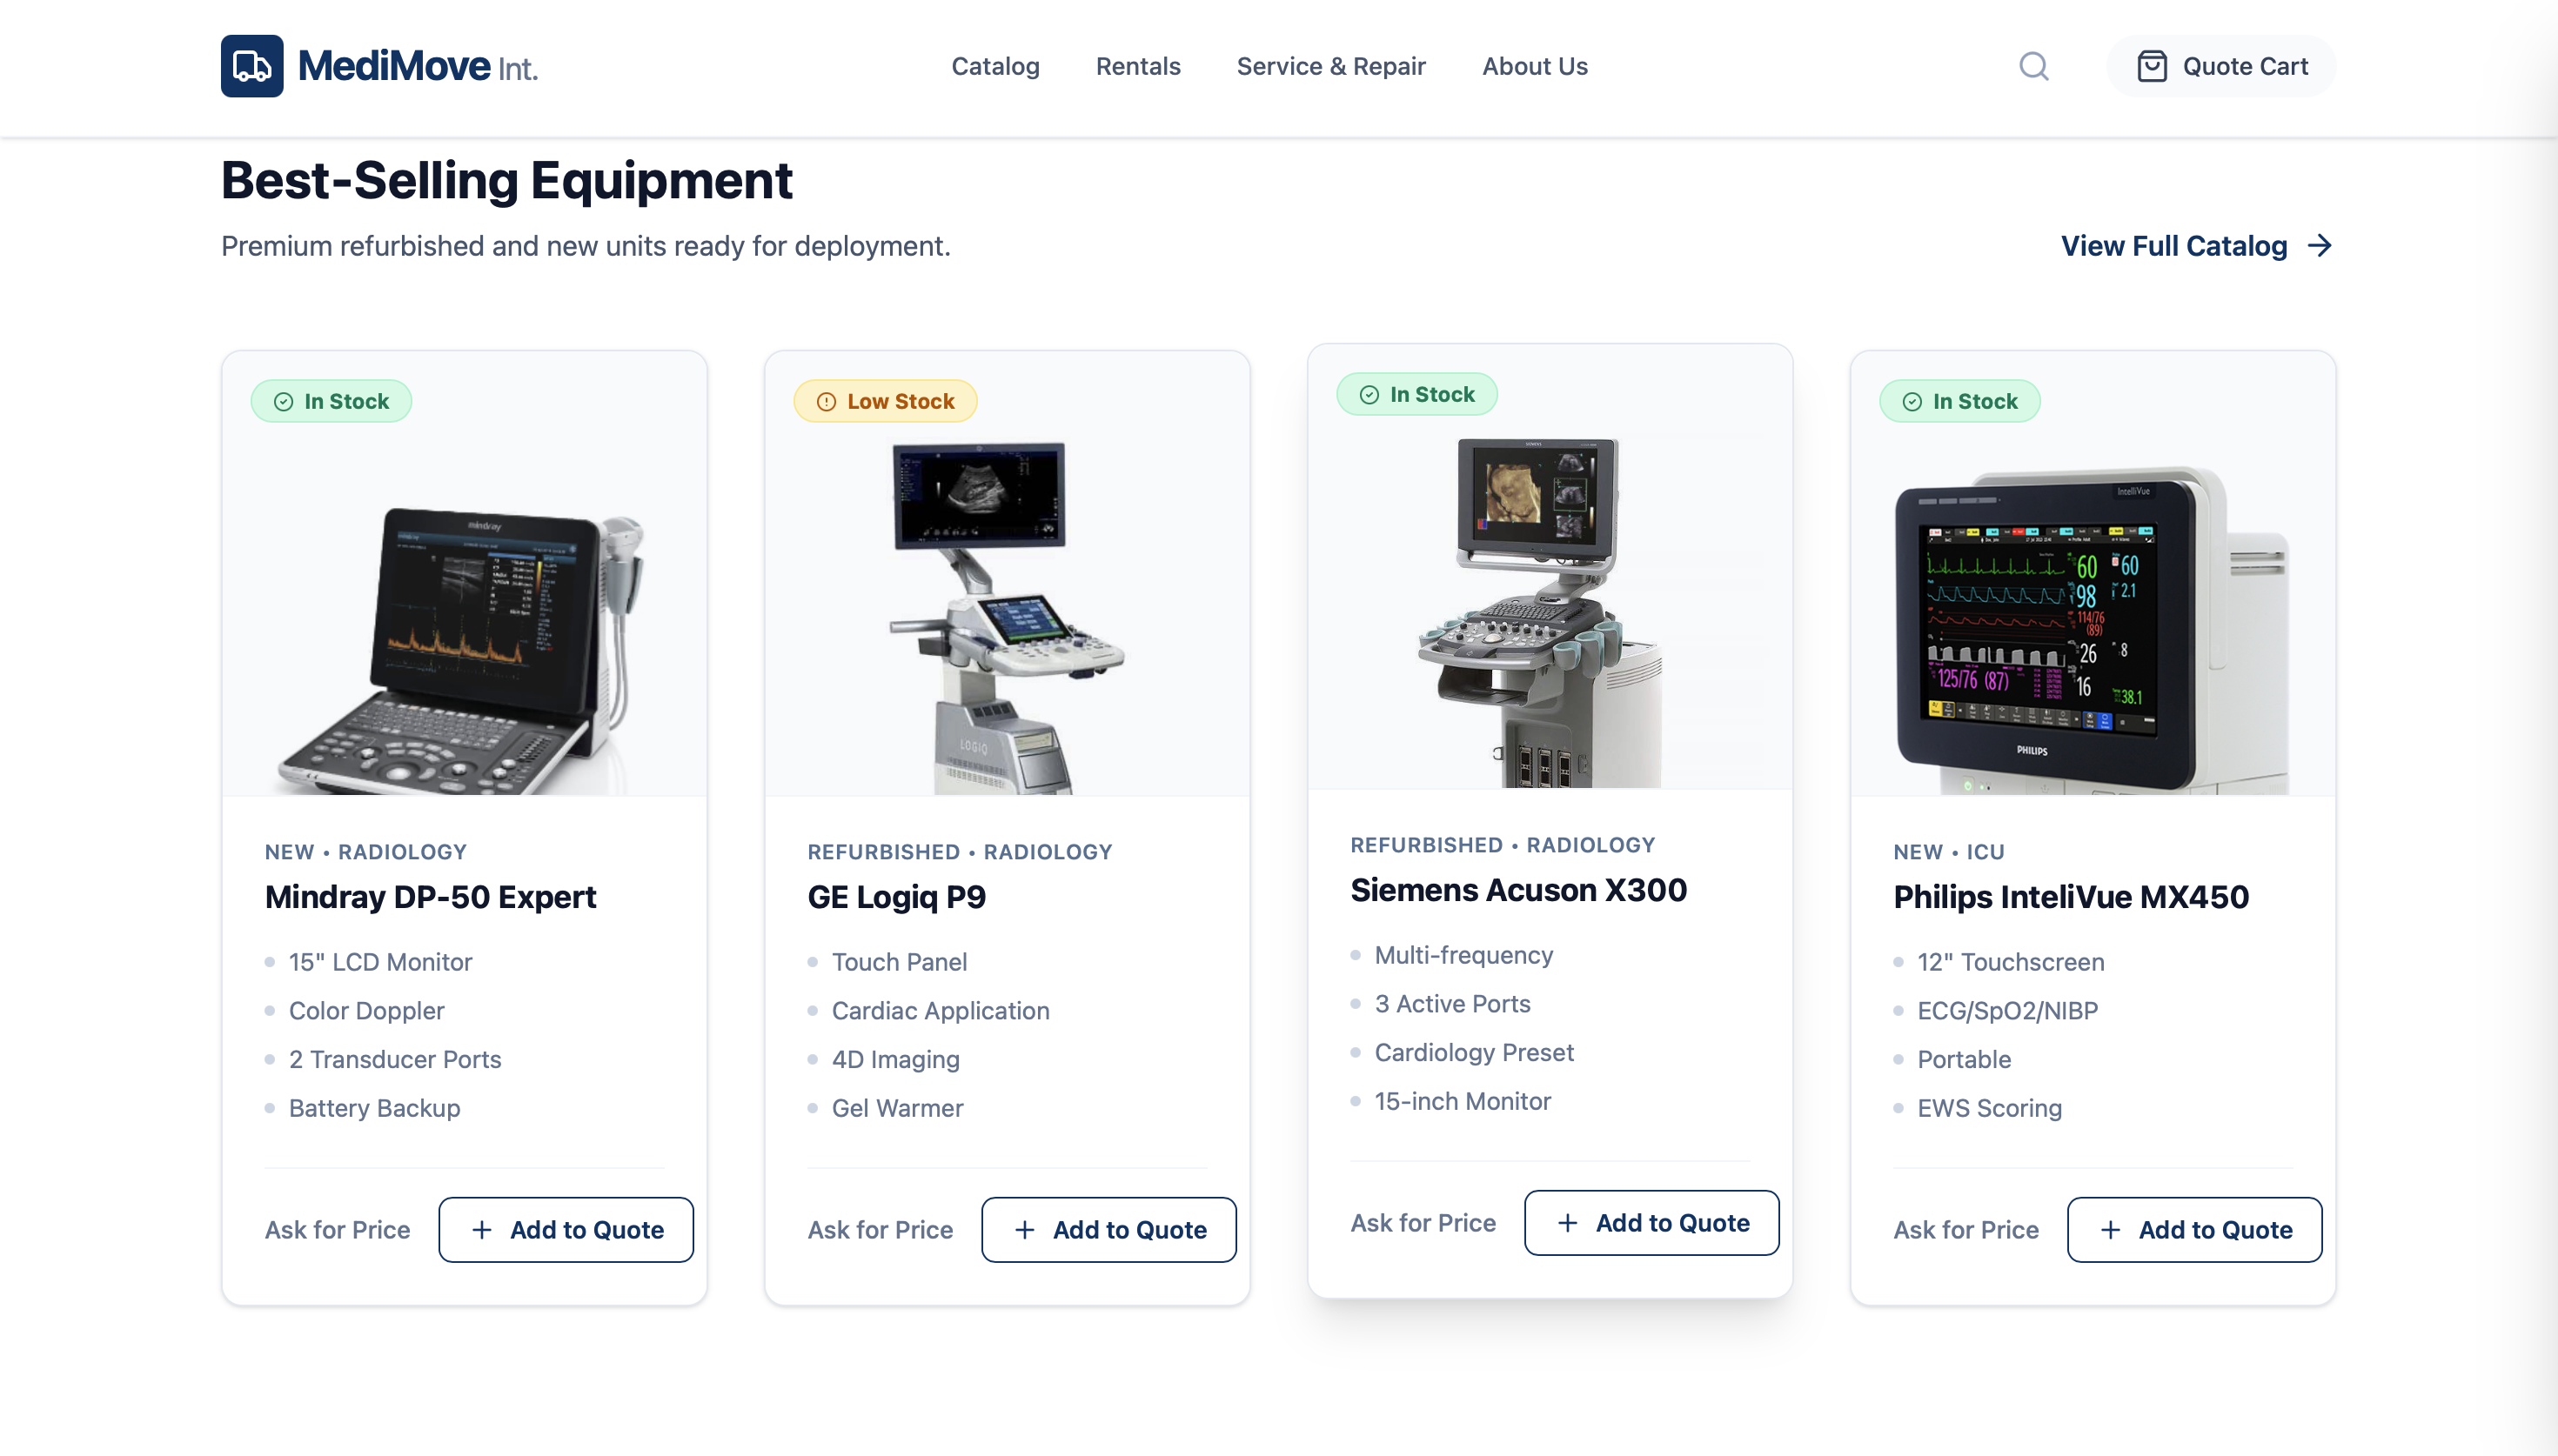The width and height of the screenshot is (2558, 1456).
Task: Click the Siemens Acuson X300 product image
Action: [1550, 612]
